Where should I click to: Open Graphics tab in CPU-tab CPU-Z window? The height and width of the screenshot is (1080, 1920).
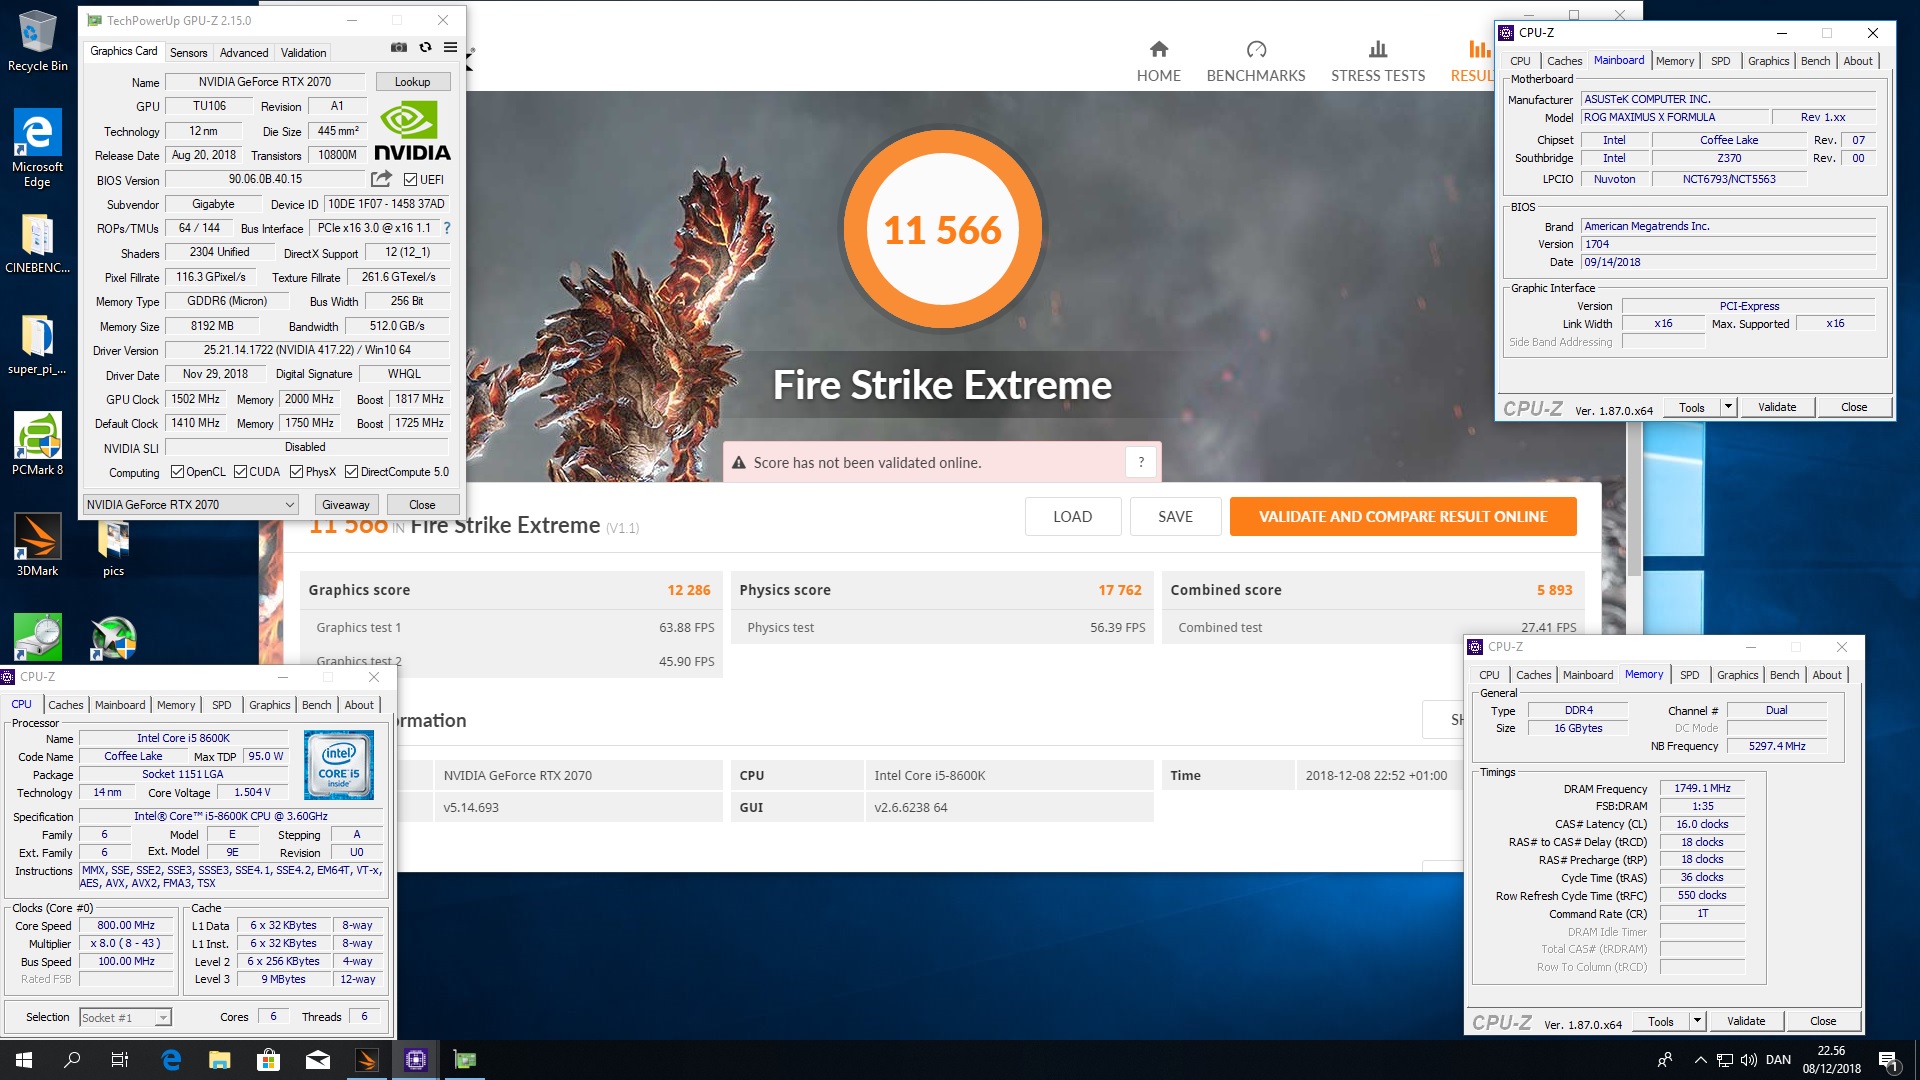(270, 705)
